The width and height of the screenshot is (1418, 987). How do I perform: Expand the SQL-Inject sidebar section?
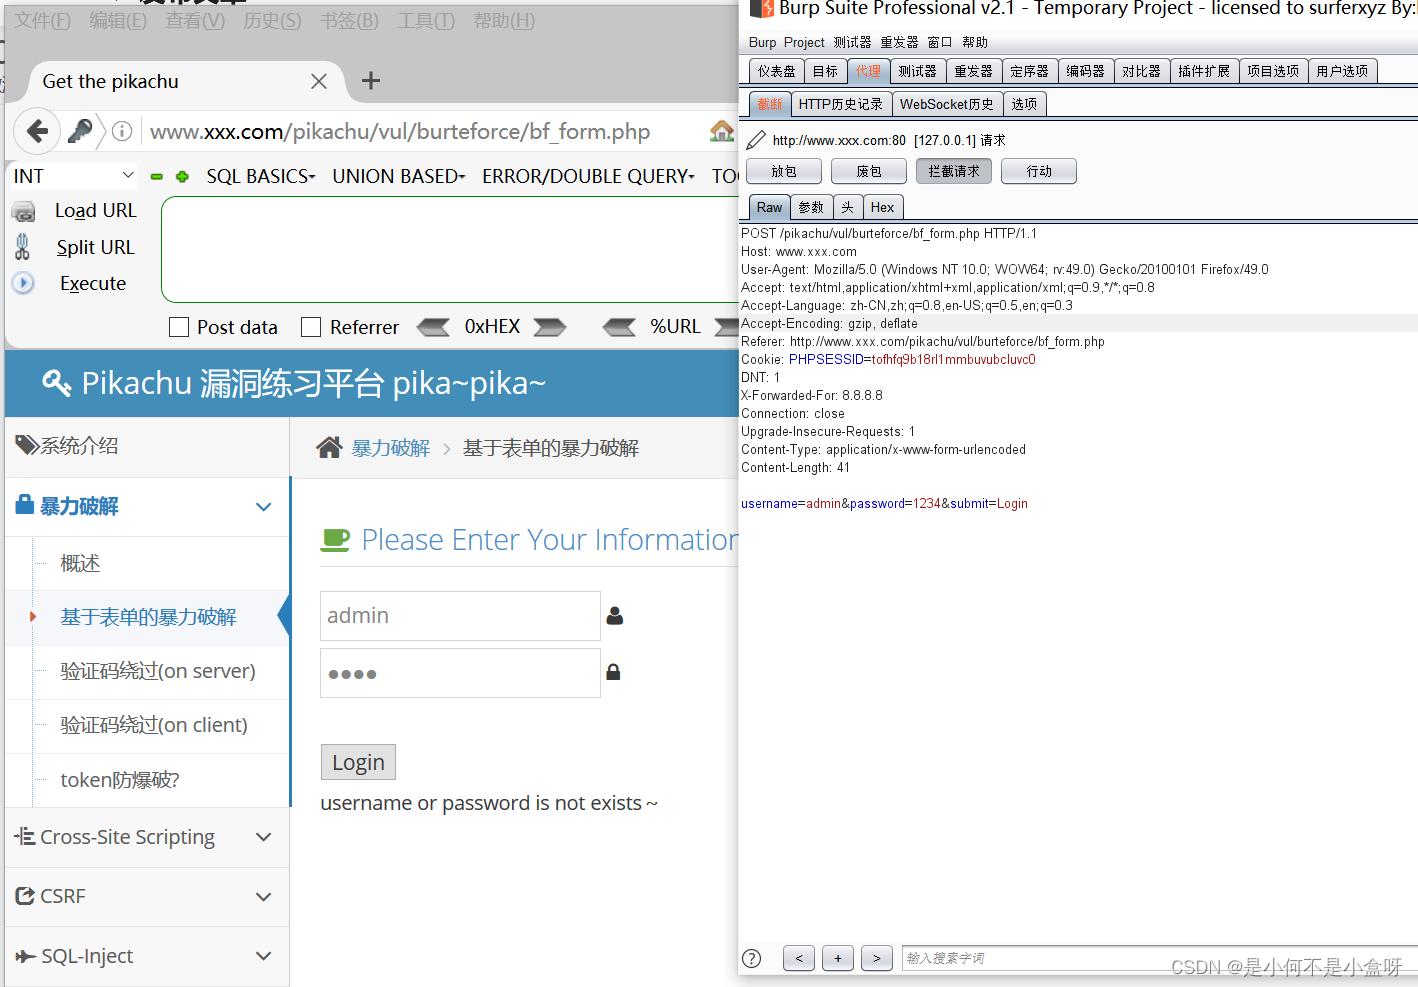[147, 956]
